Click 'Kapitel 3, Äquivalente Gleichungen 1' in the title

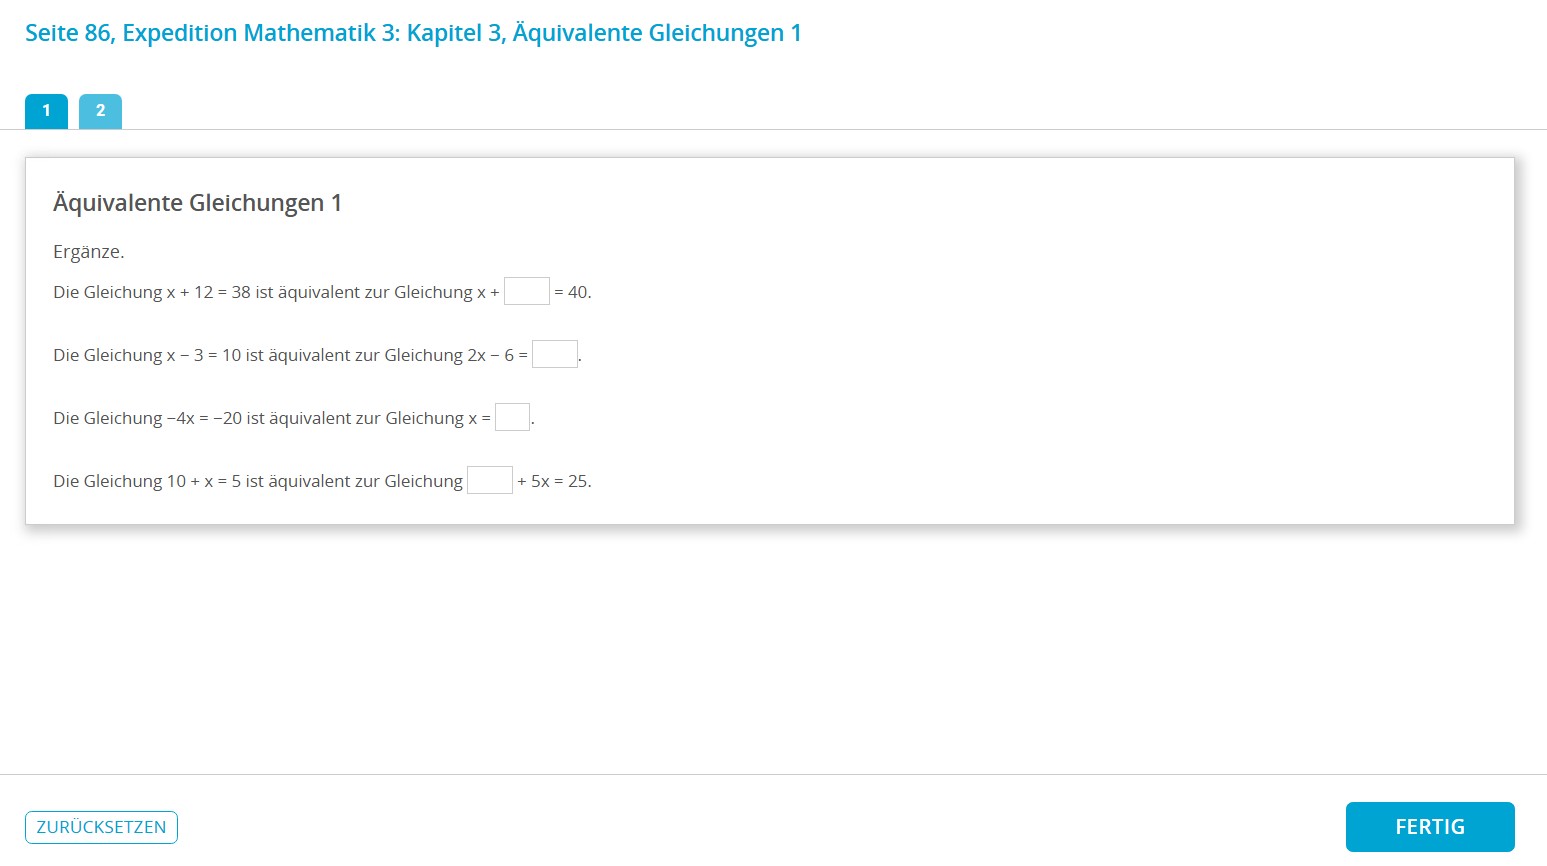coord(604,33)
